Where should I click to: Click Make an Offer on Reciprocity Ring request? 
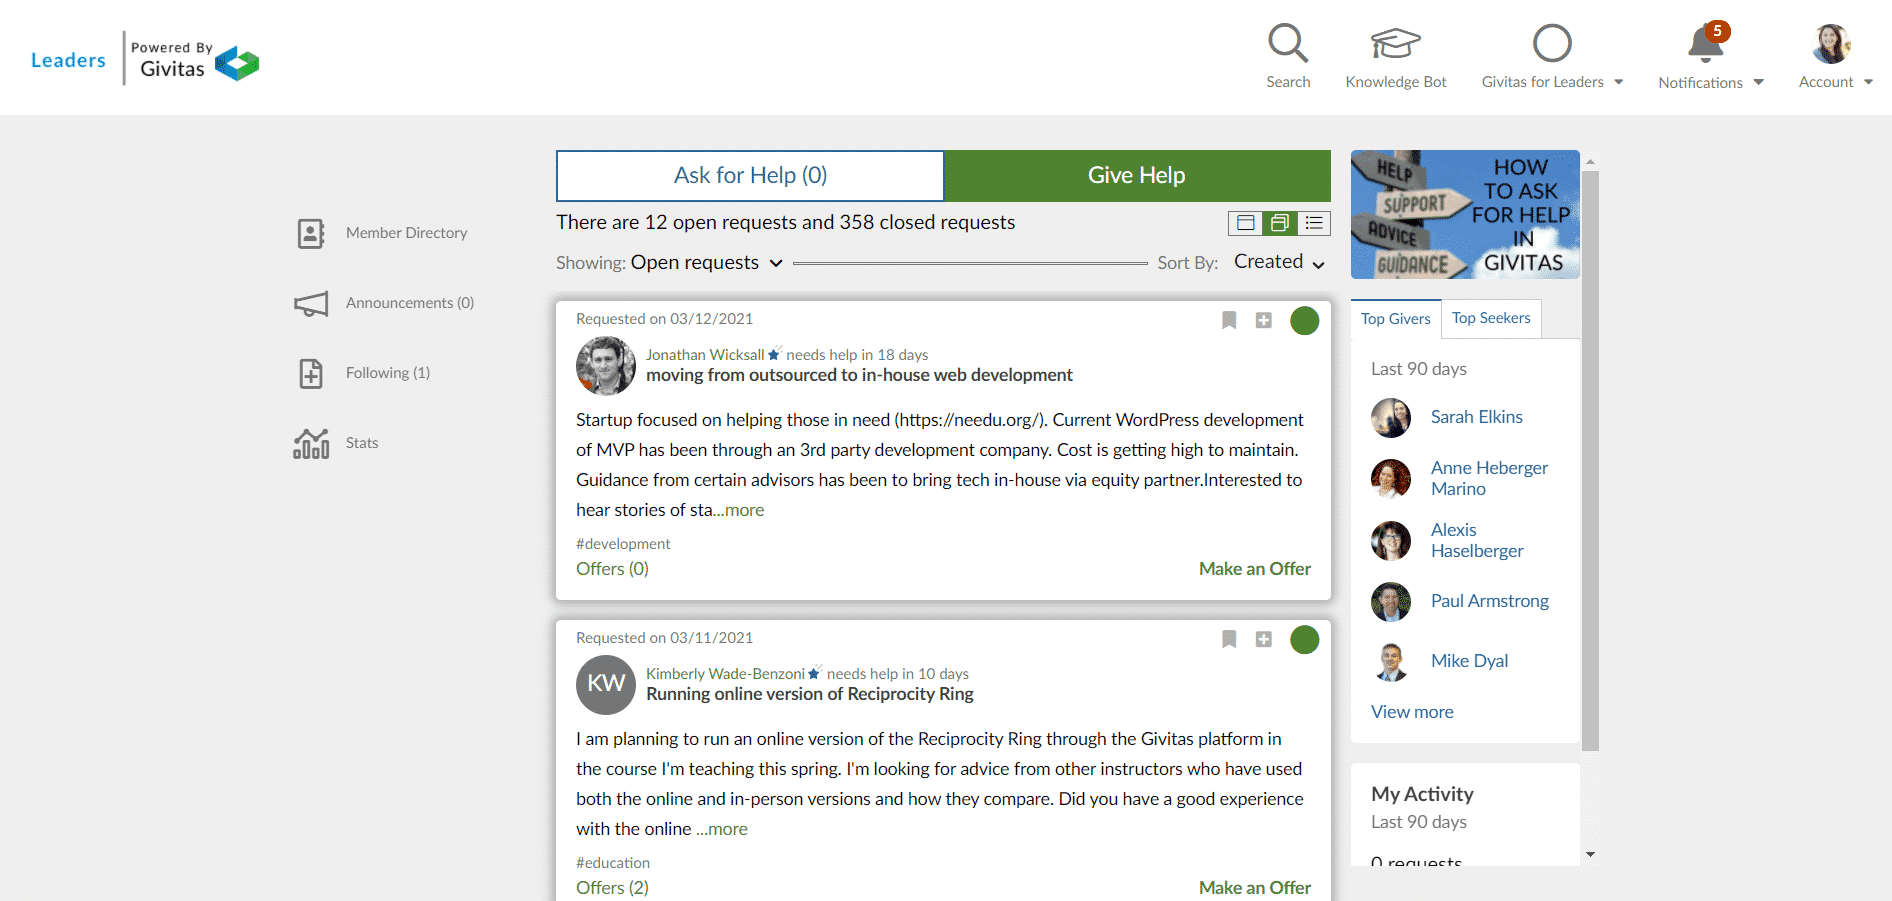pyautogui.click(x=1255, y=888)
